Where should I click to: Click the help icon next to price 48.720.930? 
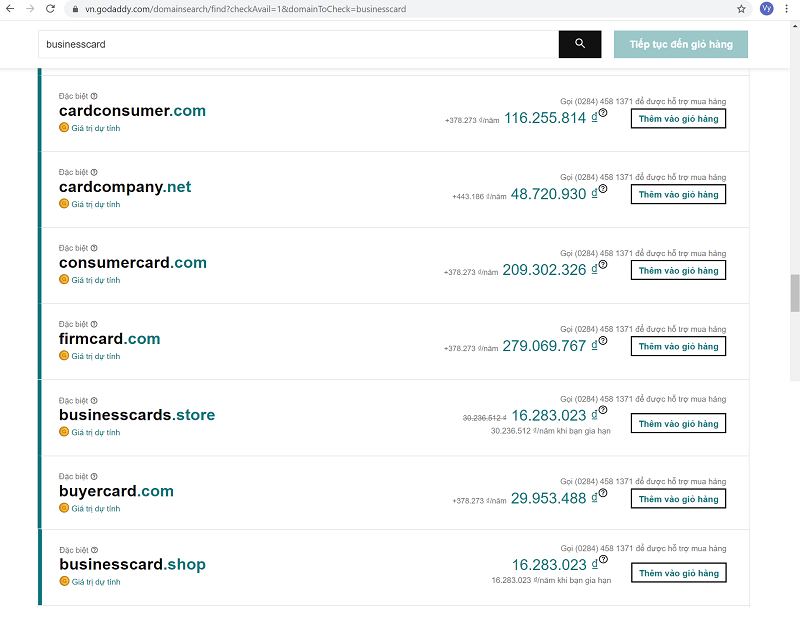pos(603,189)
